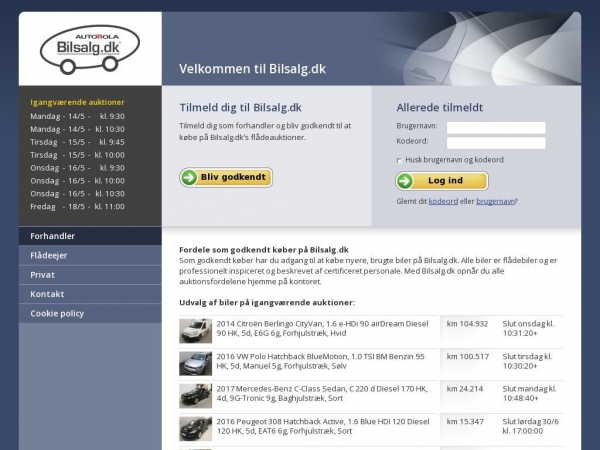
Task: Select auction Onsdag 16/5 kl. 10:30
Action: point(77,194)
